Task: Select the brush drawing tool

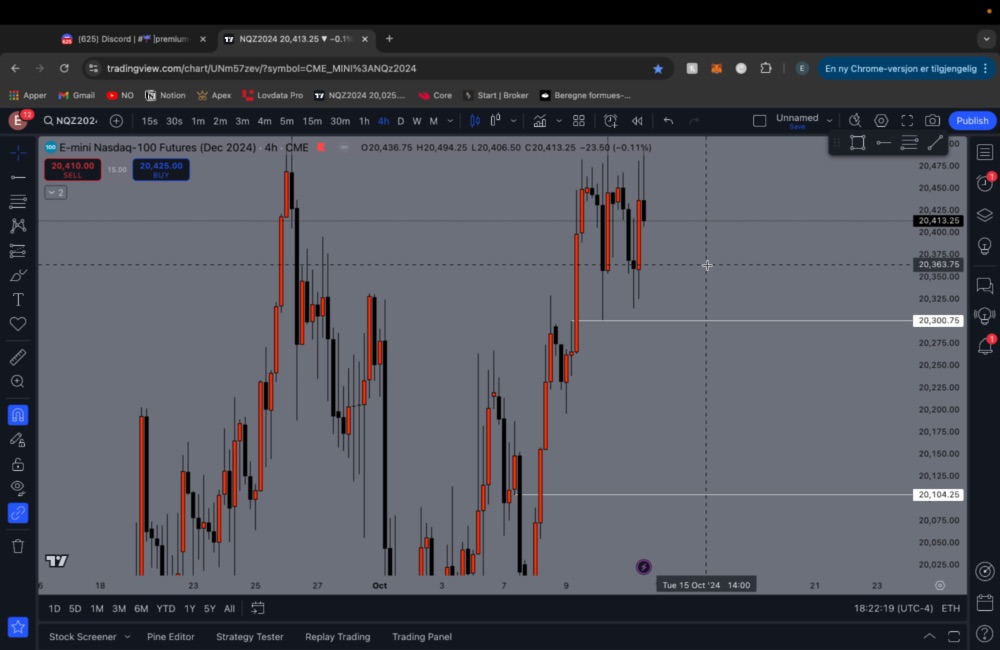Action: tap(18, 276)
